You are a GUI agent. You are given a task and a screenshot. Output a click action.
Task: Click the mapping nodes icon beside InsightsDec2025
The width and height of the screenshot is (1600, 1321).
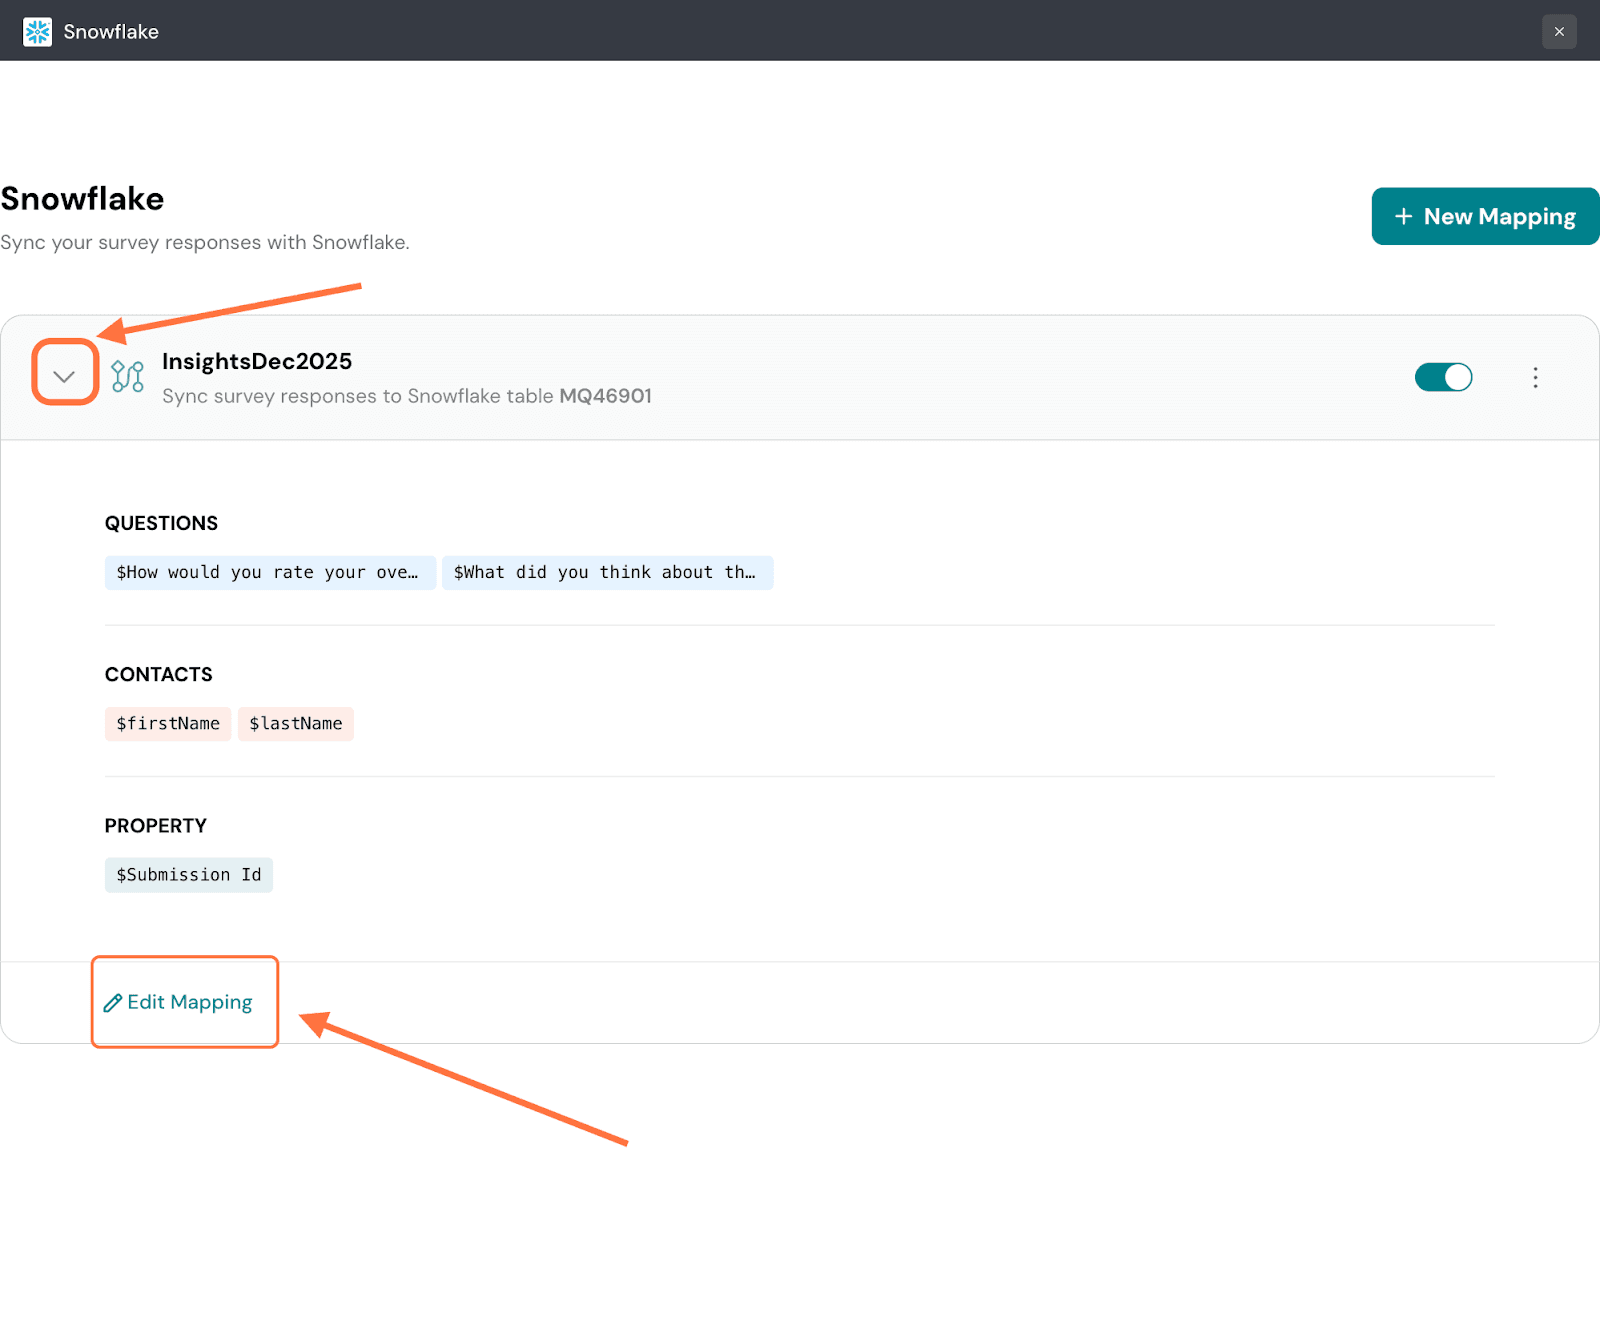coord(128,377)
